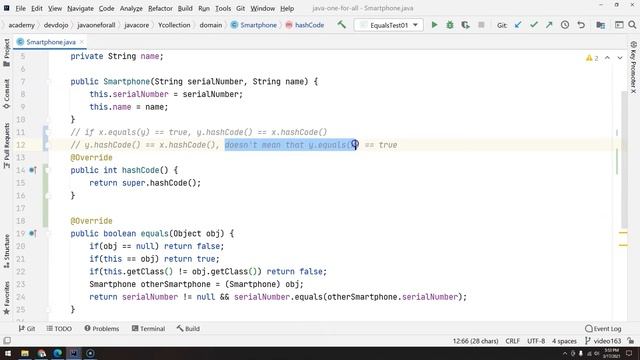
Task: Click override gutter icon on equals line 19
Action: (x=33, y=233)
